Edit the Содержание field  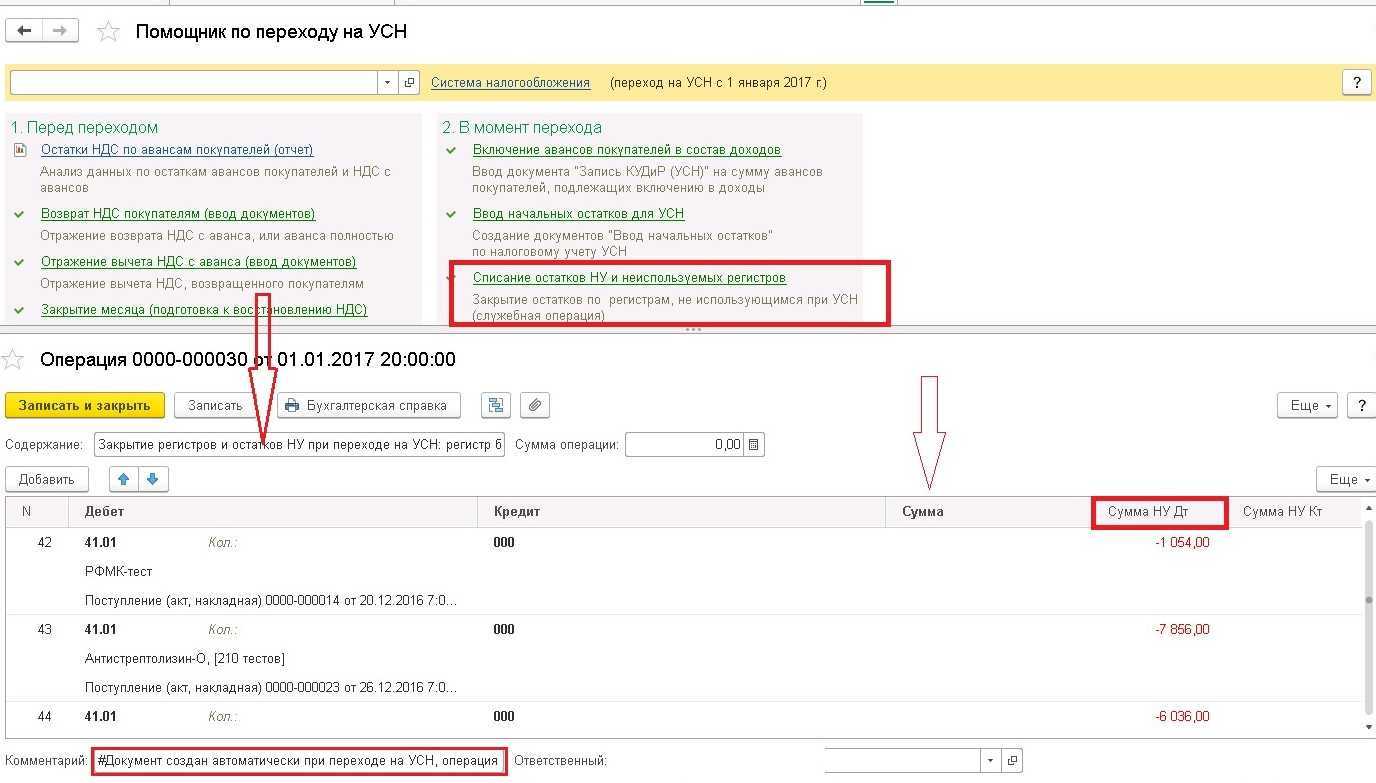pyautogui.click(x=299, y=444)
